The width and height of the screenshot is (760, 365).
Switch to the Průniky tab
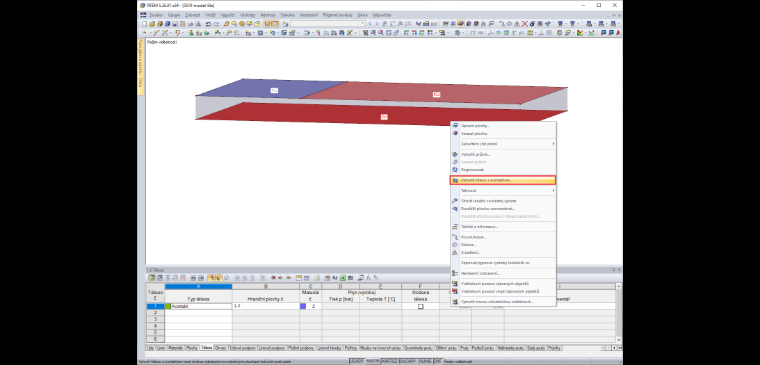point(555,348)
